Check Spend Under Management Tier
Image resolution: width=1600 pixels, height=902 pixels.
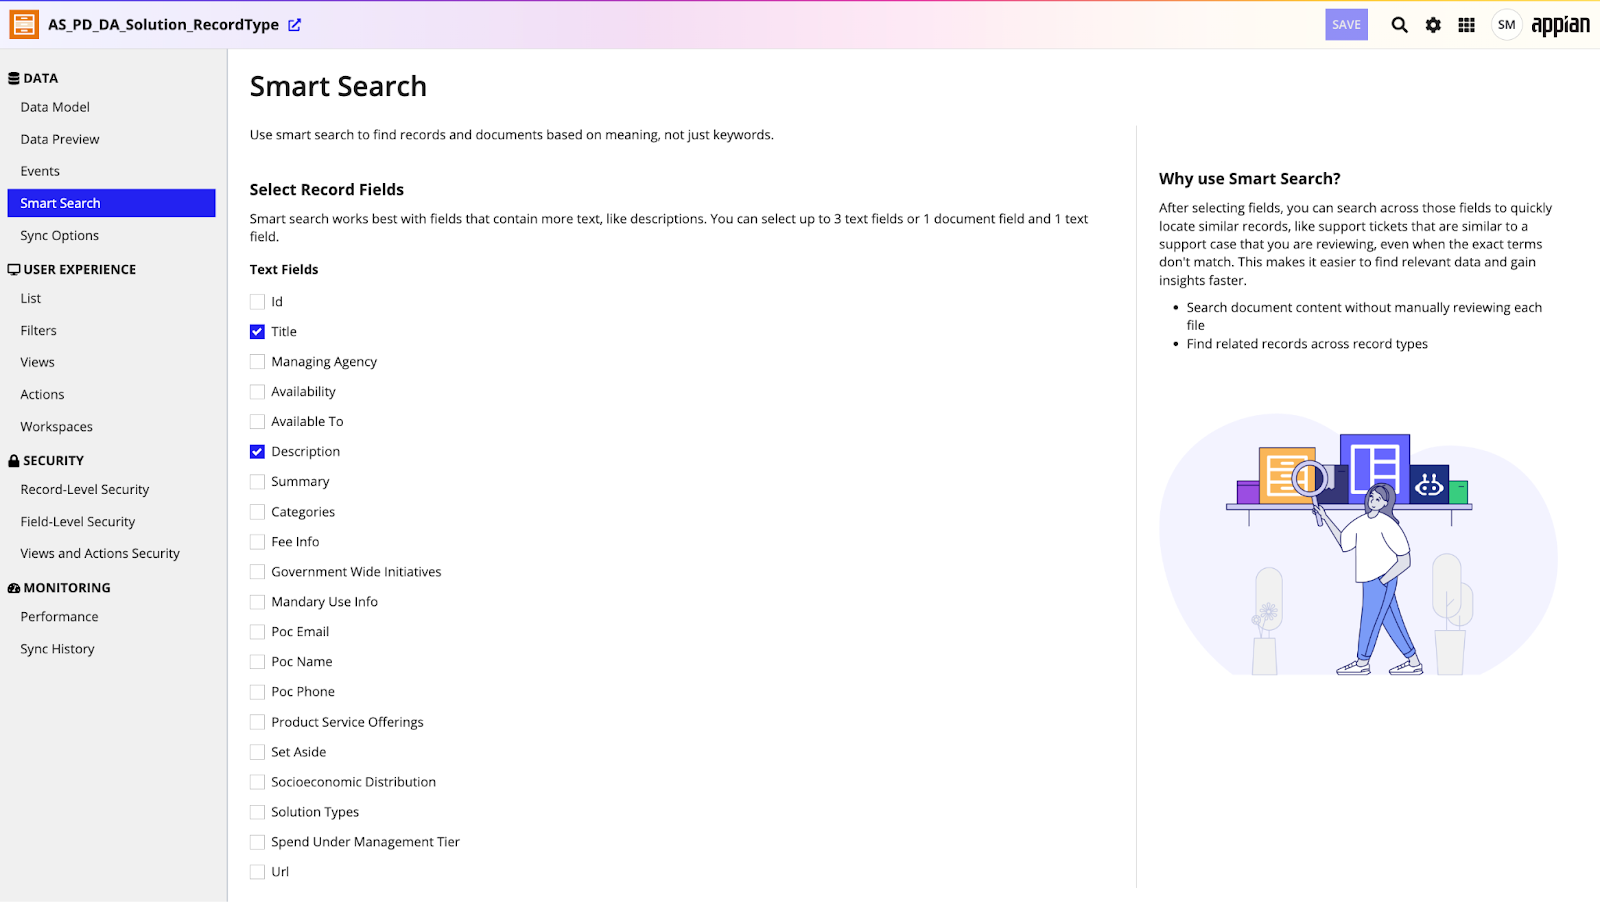pyautogui.click(x=257, y=841)
